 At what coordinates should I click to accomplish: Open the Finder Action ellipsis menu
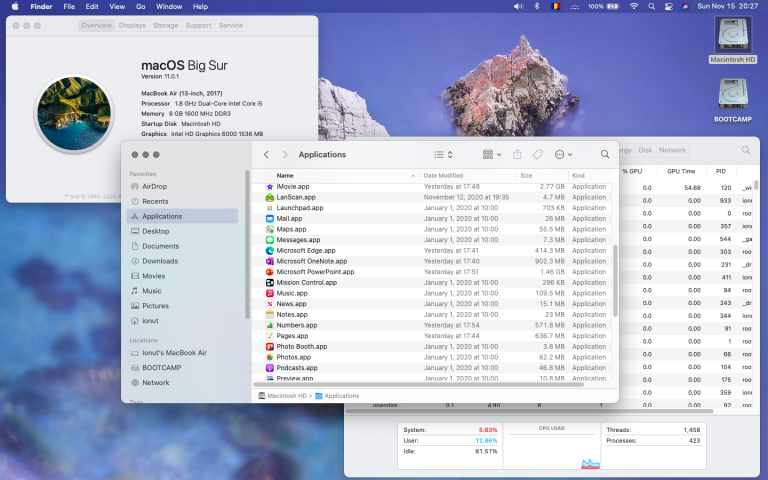(563, 154)
